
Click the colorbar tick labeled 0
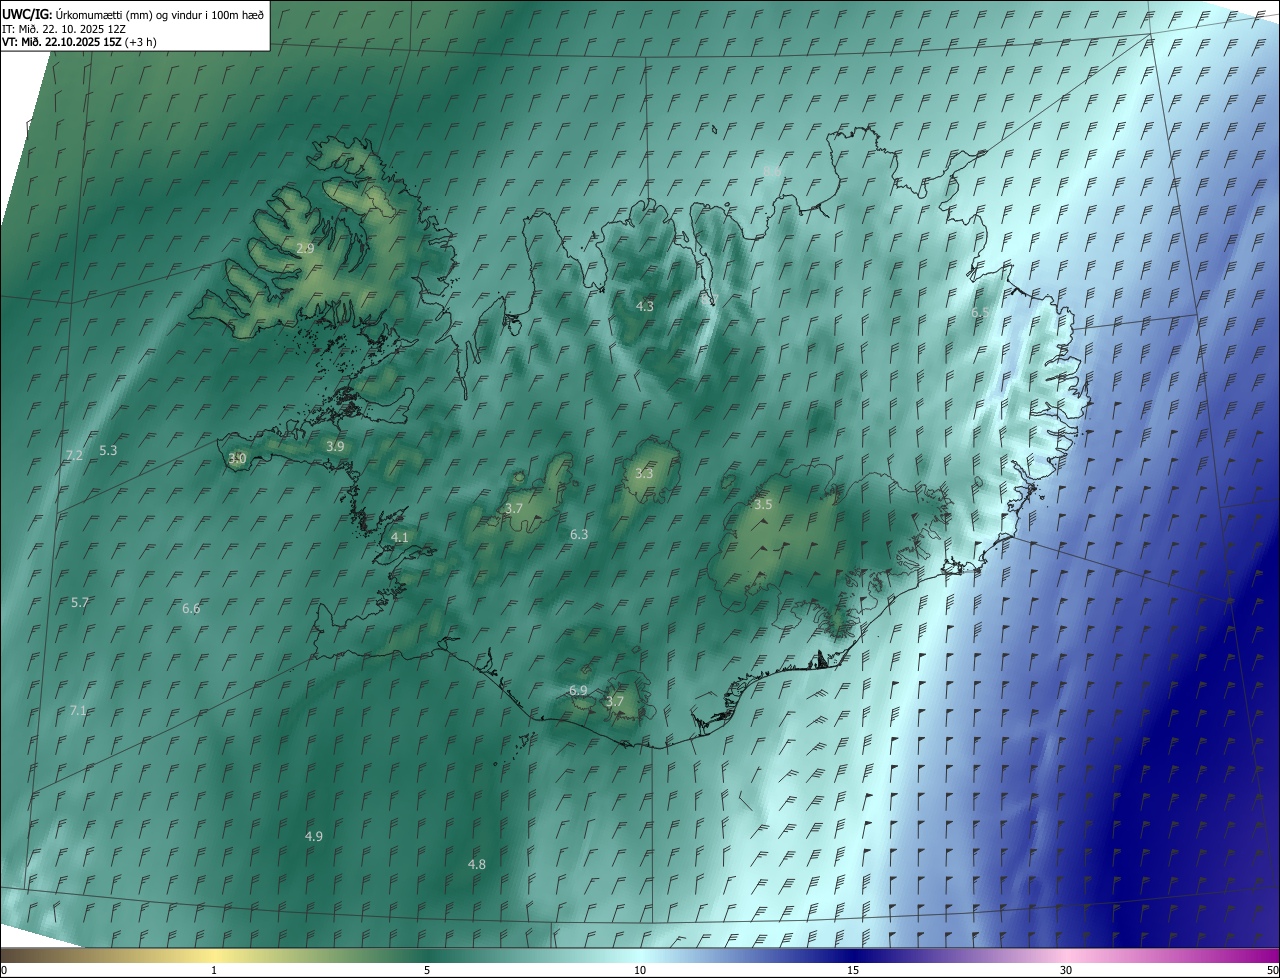(4, 970)
